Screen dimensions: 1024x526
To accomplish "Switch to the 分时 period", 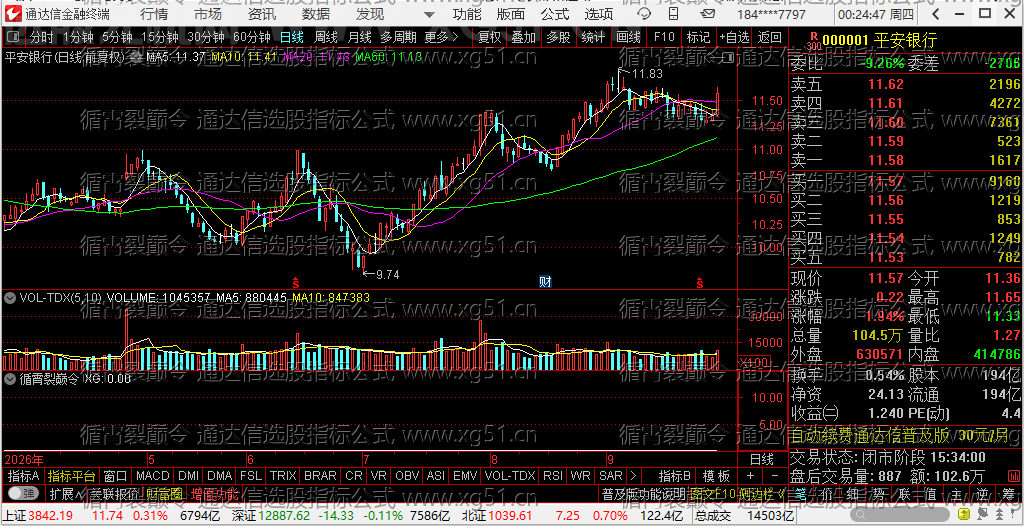I will [42, 38].
